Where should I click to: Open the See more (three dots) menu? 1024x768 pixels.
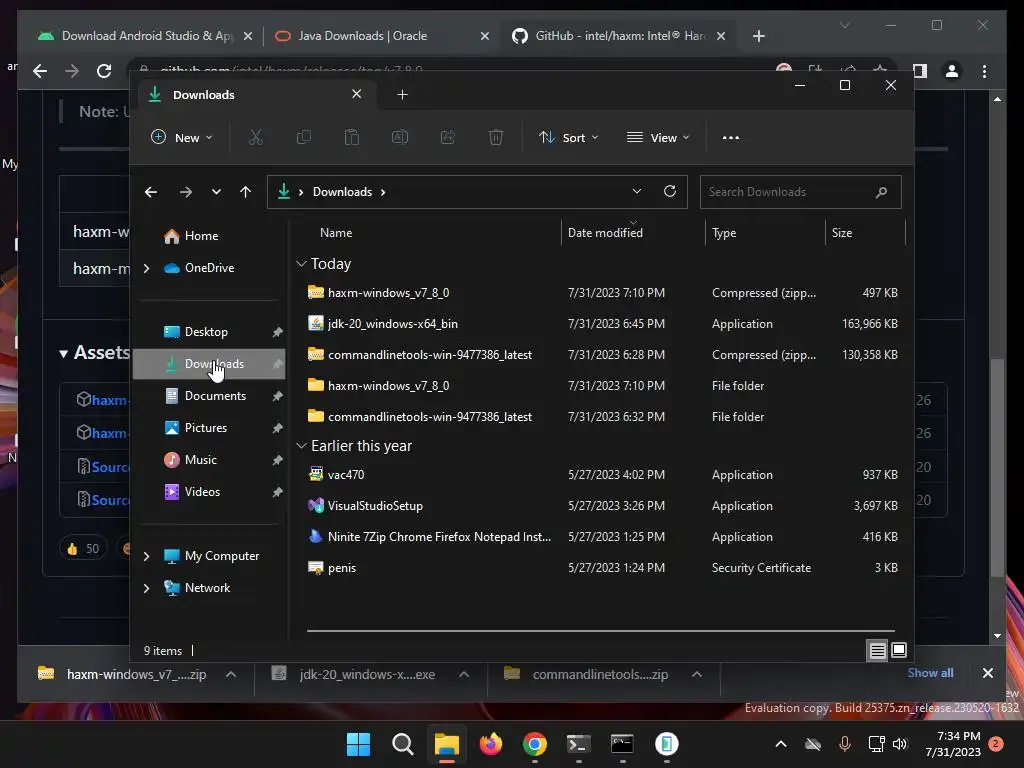(731, 138)
